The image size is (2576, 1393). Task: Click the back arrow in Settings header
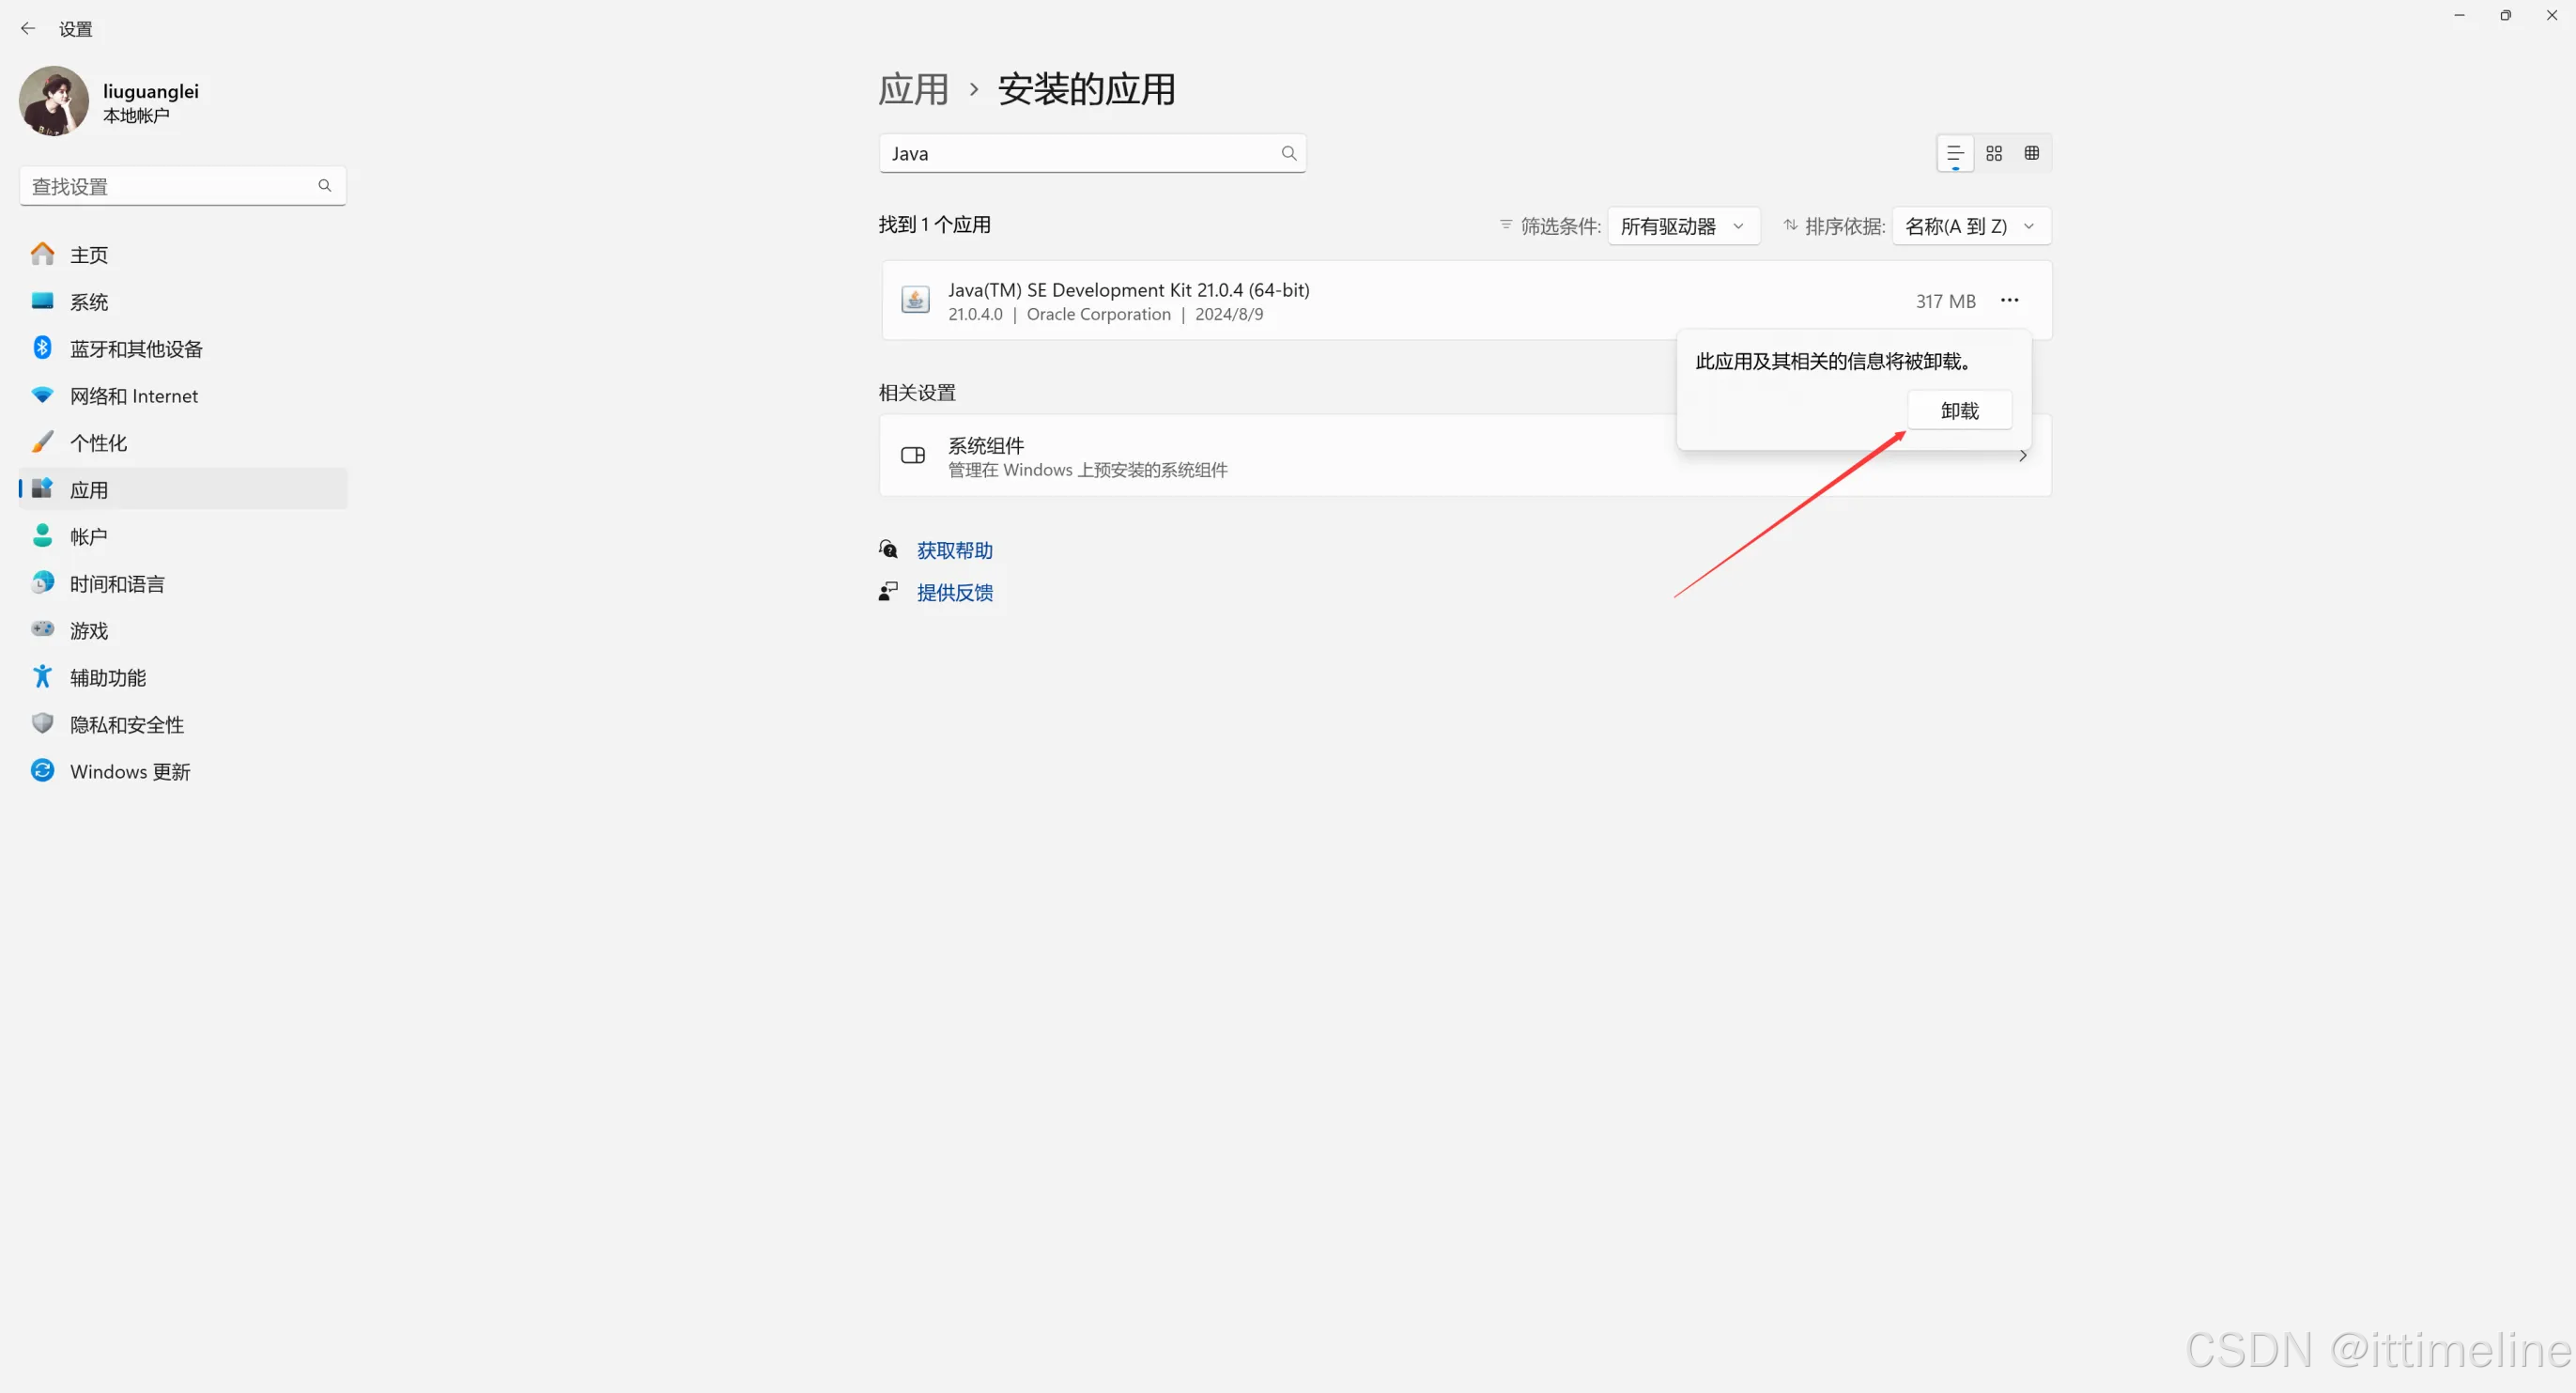click(28, 29)
